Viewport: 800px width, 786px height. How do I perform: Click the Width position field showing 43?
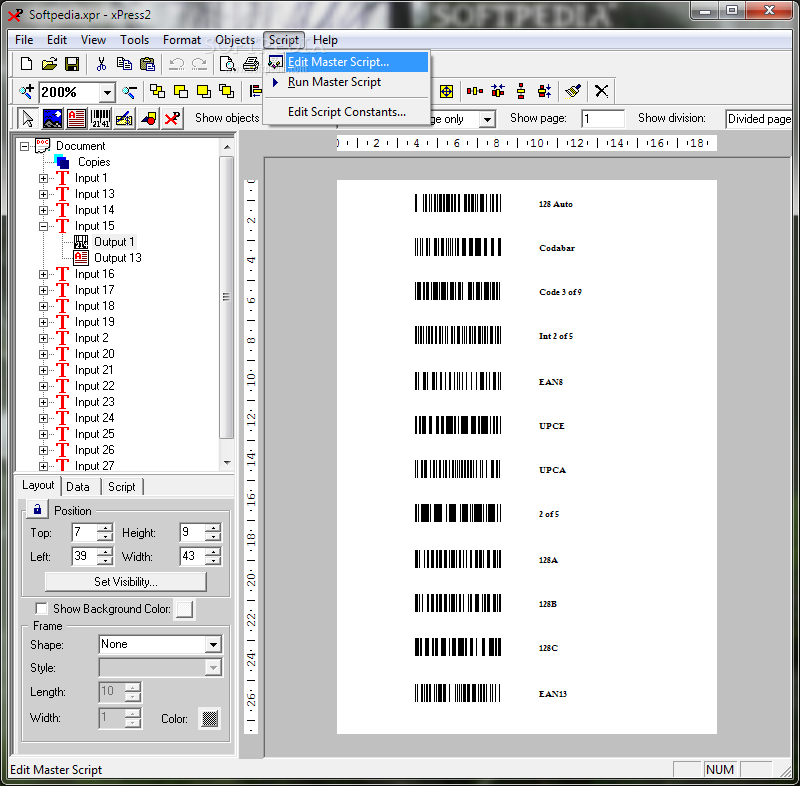tap(192, 556)
